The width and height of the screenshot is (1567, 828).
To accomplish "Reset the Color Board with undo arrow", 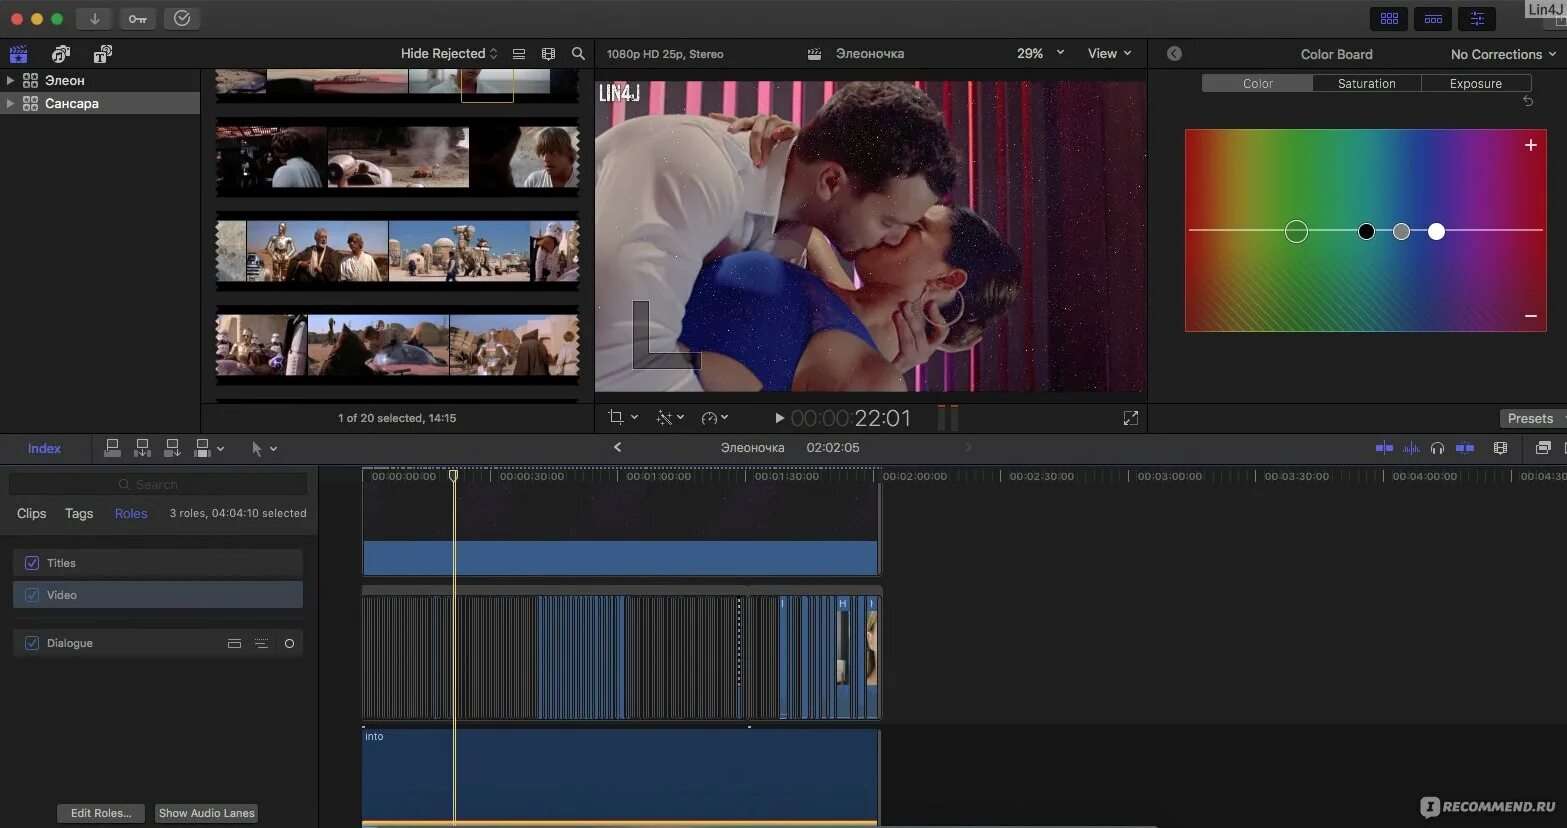I will coord(1527,101).
